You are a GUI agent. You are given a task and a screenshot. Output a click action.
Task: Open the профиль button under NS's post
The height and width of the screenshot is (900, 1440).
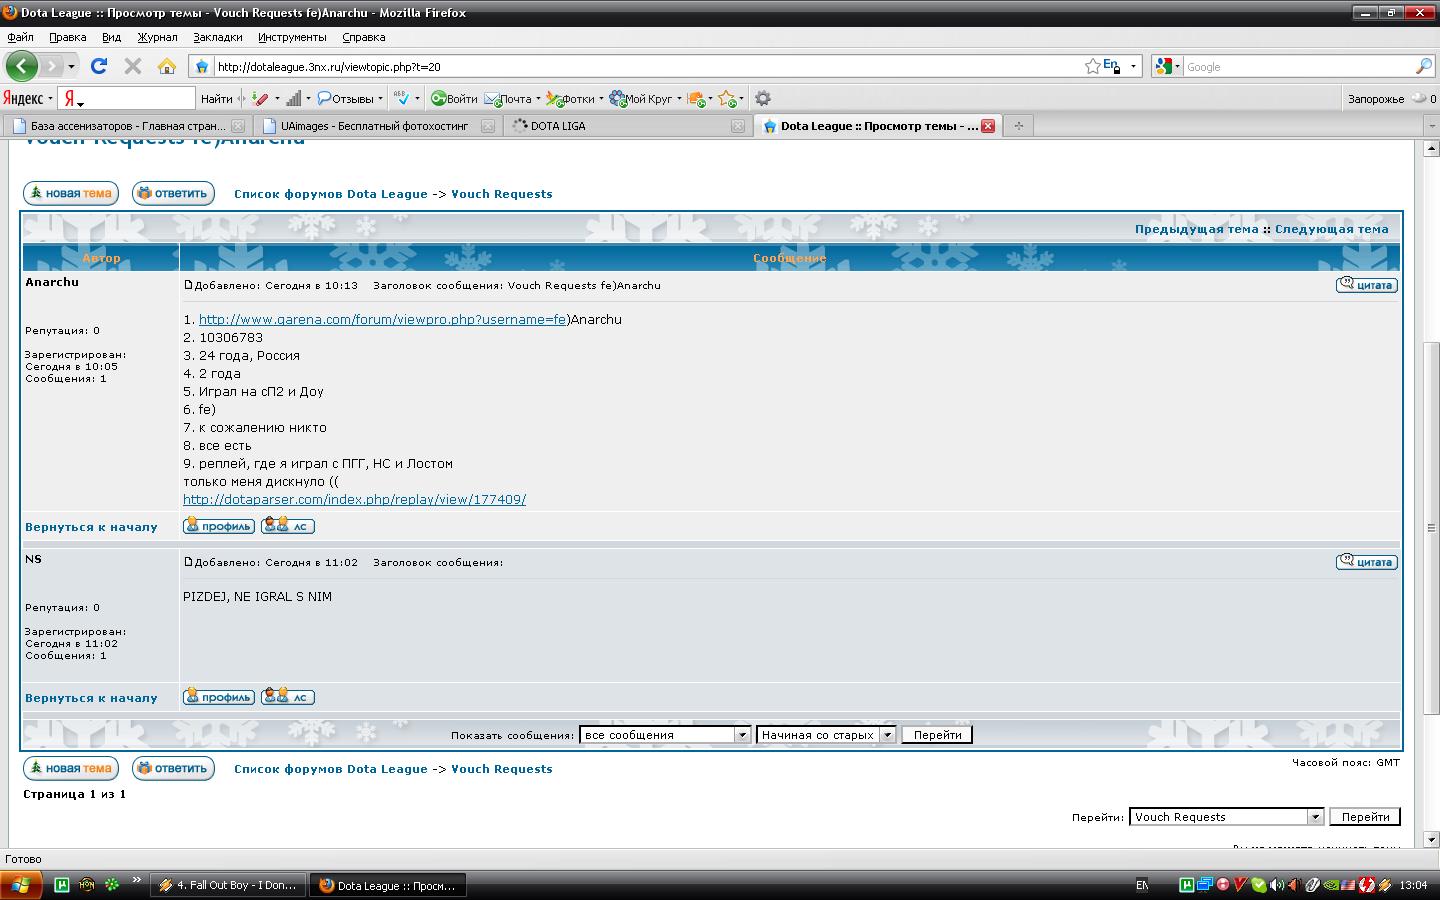click(x=219, y=697)
